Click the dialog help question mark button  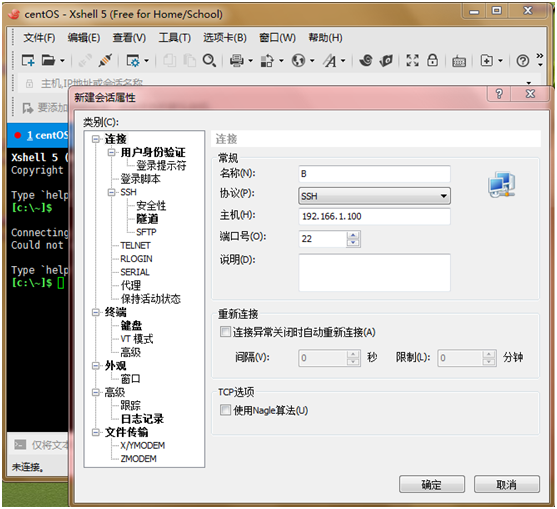click(499, 94)
